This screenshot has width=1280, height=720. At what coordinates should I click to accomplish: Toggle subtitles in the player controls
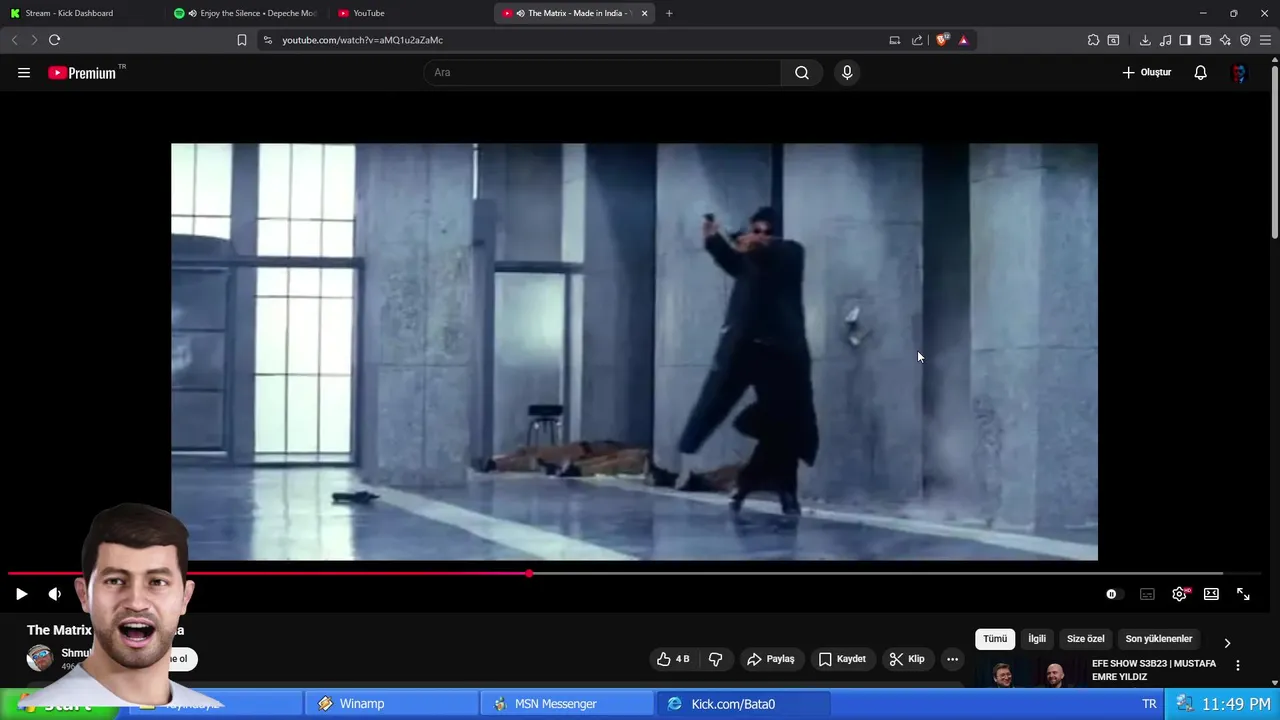pos(1147,594)
